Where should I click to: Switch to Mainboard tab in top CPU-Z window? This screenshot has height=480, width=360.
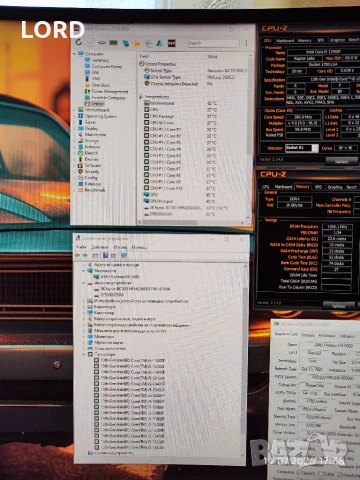click(285, 40)
